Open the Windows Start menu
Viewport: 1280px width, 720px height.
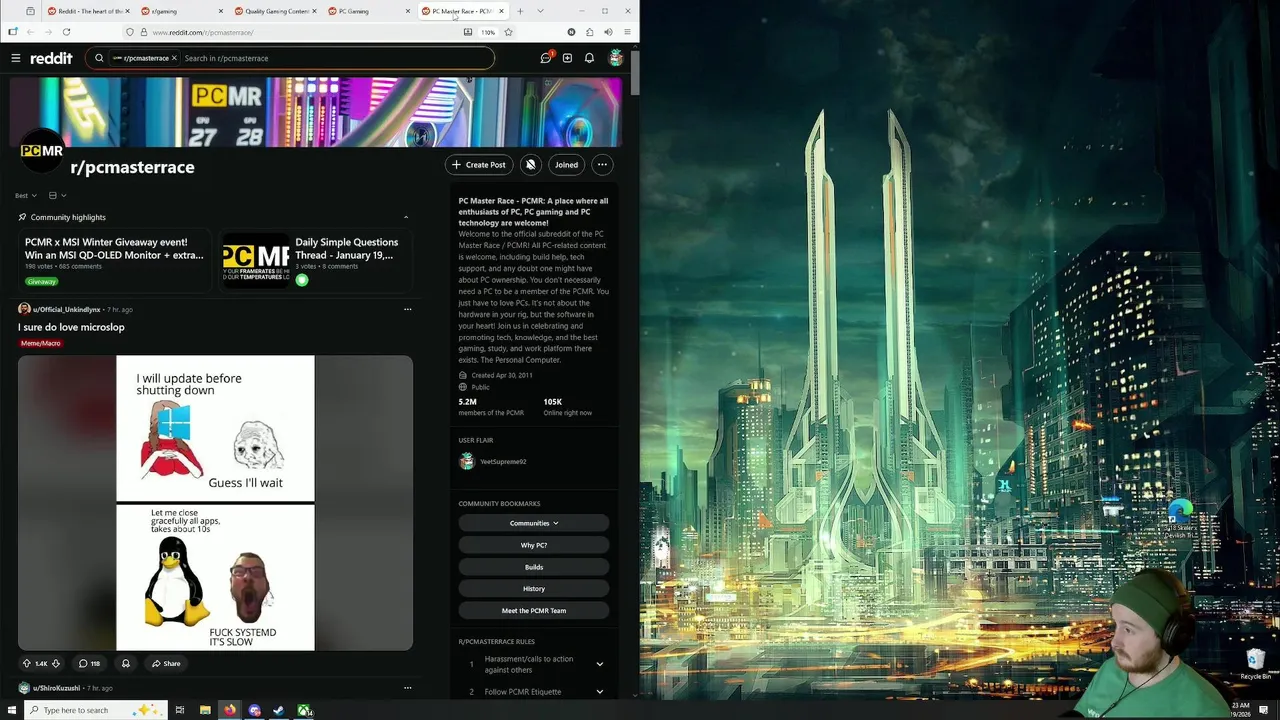[13, 710]
